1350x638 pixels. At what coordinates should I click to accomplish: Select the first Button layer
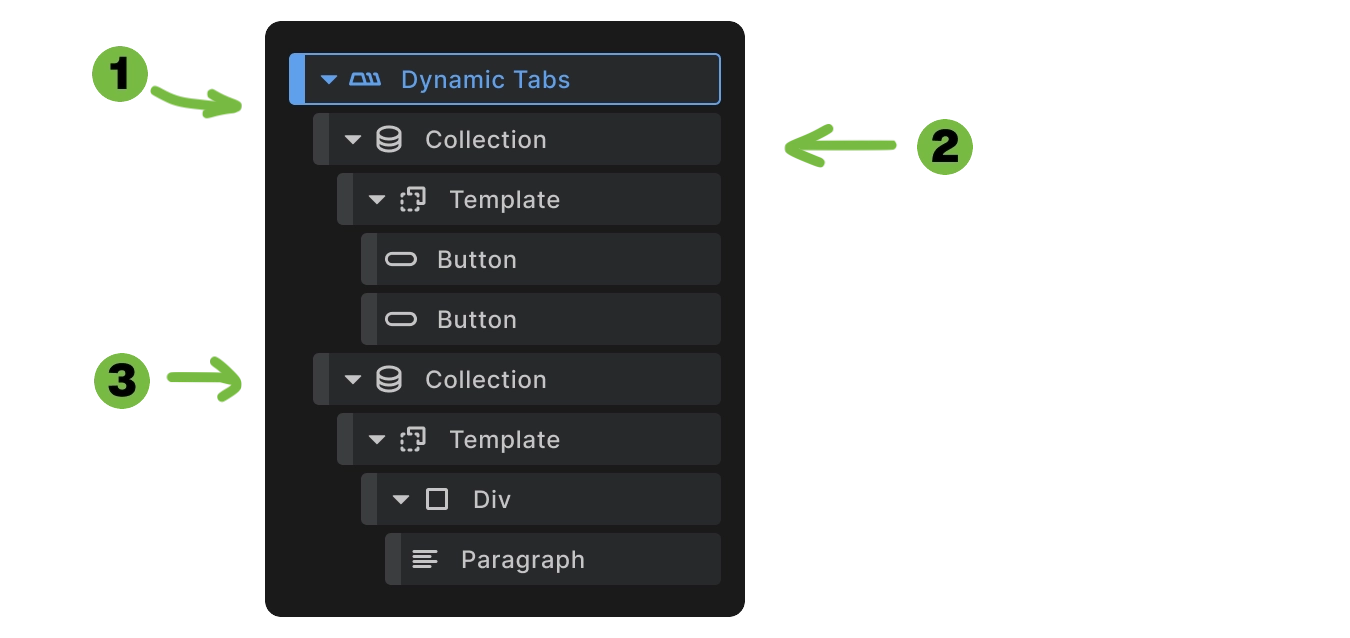tap(476, 259)
